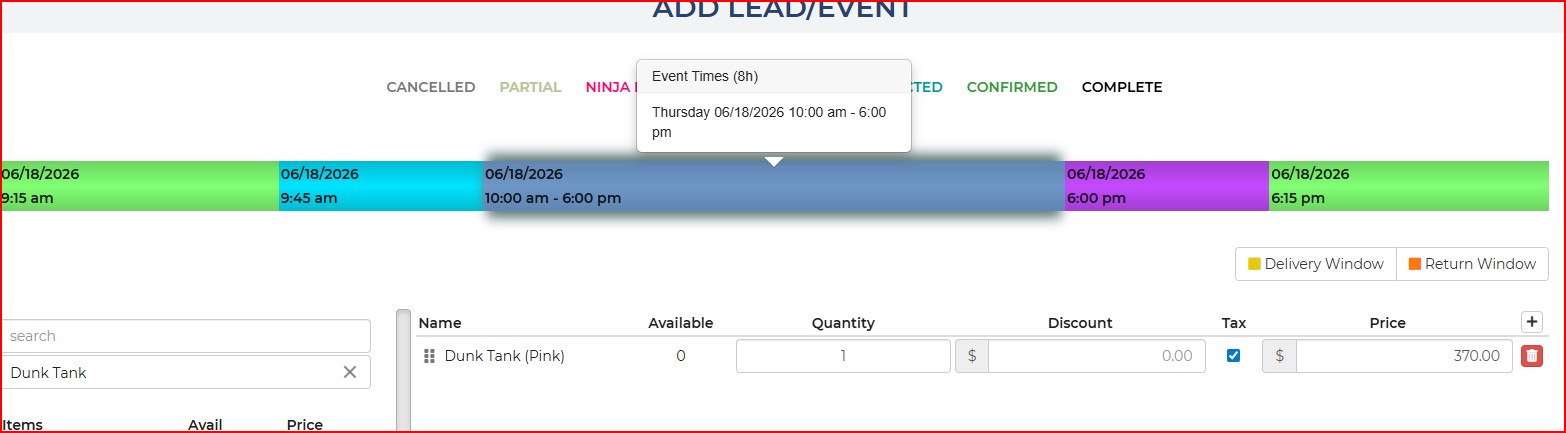Image resolution: width=1566 pixels, height=433 pixels.
Task: Clear the Dunk Tank filter with X
Action: (350, 372)
